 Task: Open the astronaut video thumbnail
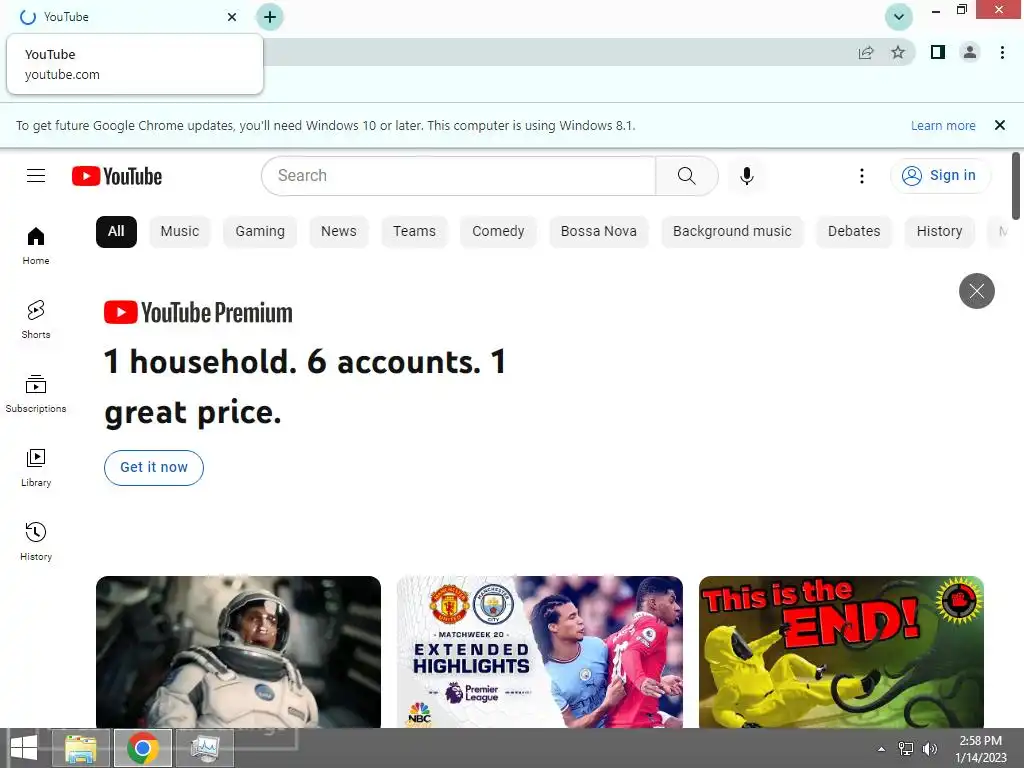click(x=238, y=652)
